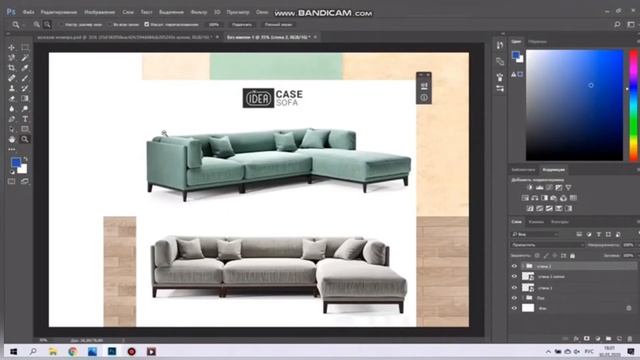Toggle the scrubby zoom checkbox
Image resolution: width=640 pixels, height=360 pixels.
(147, 24)
